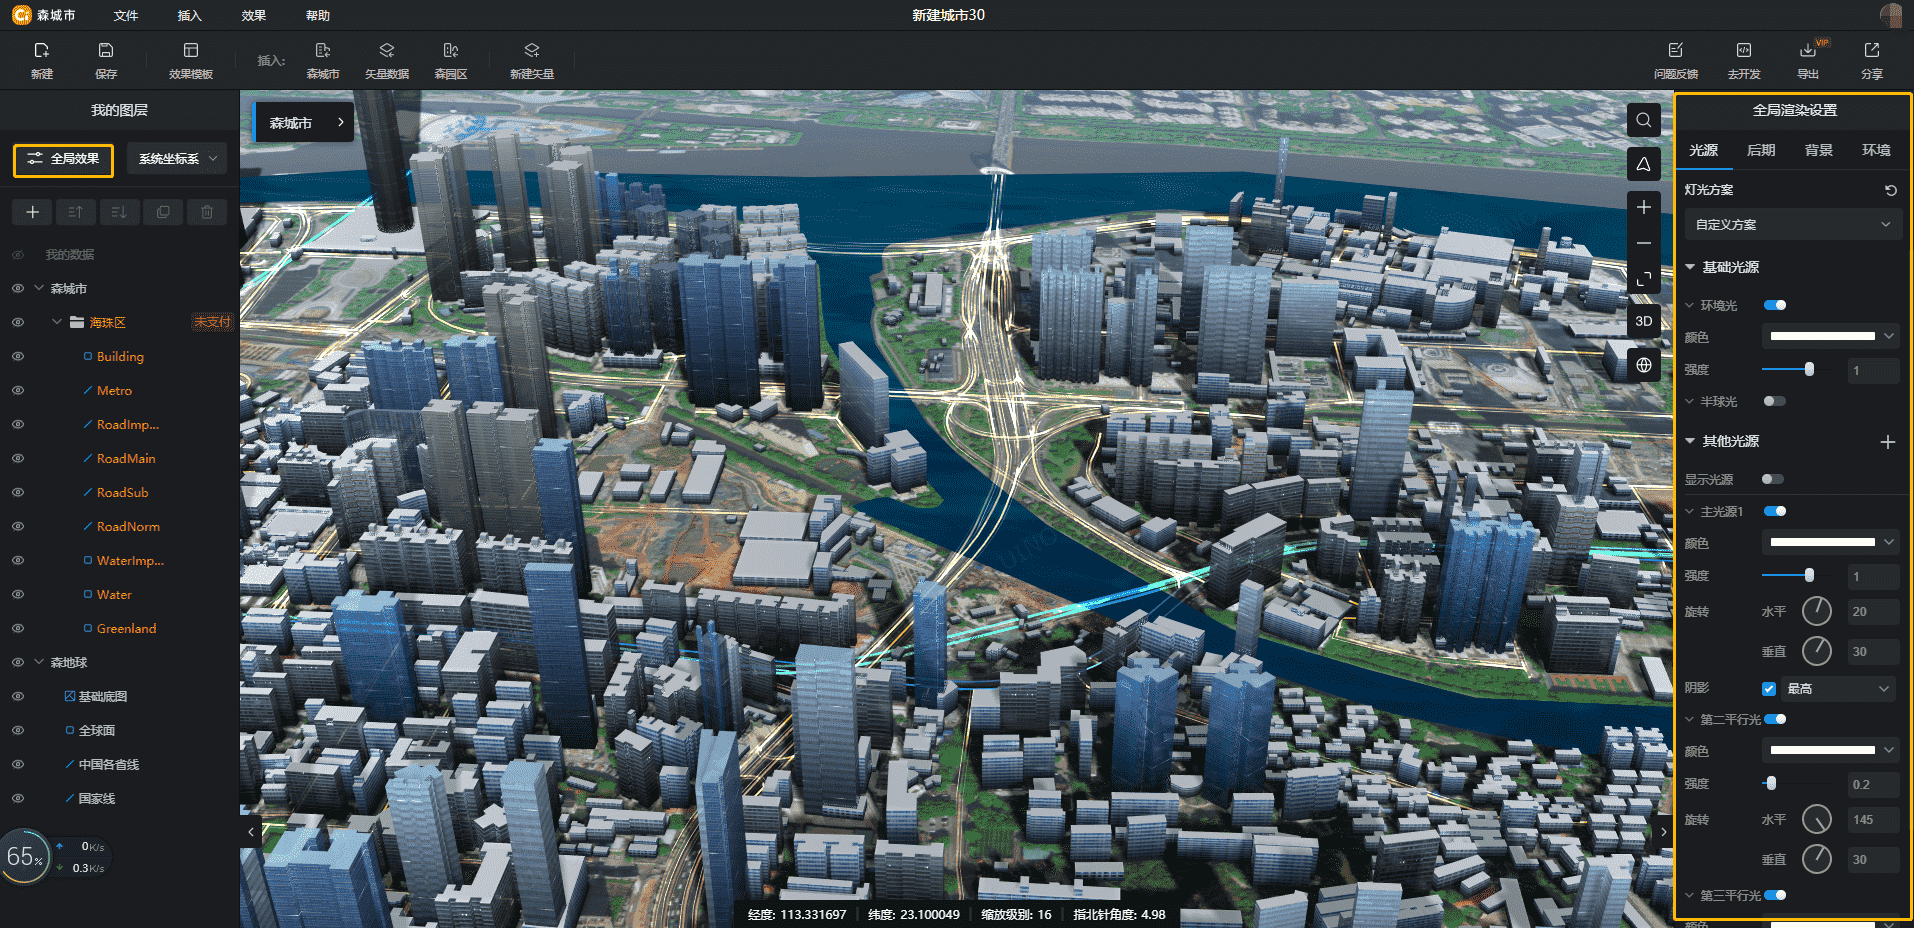This screenshot has width=1914, height=928.
Task: Click the 新建 new project icon
Action: (41, 50)
